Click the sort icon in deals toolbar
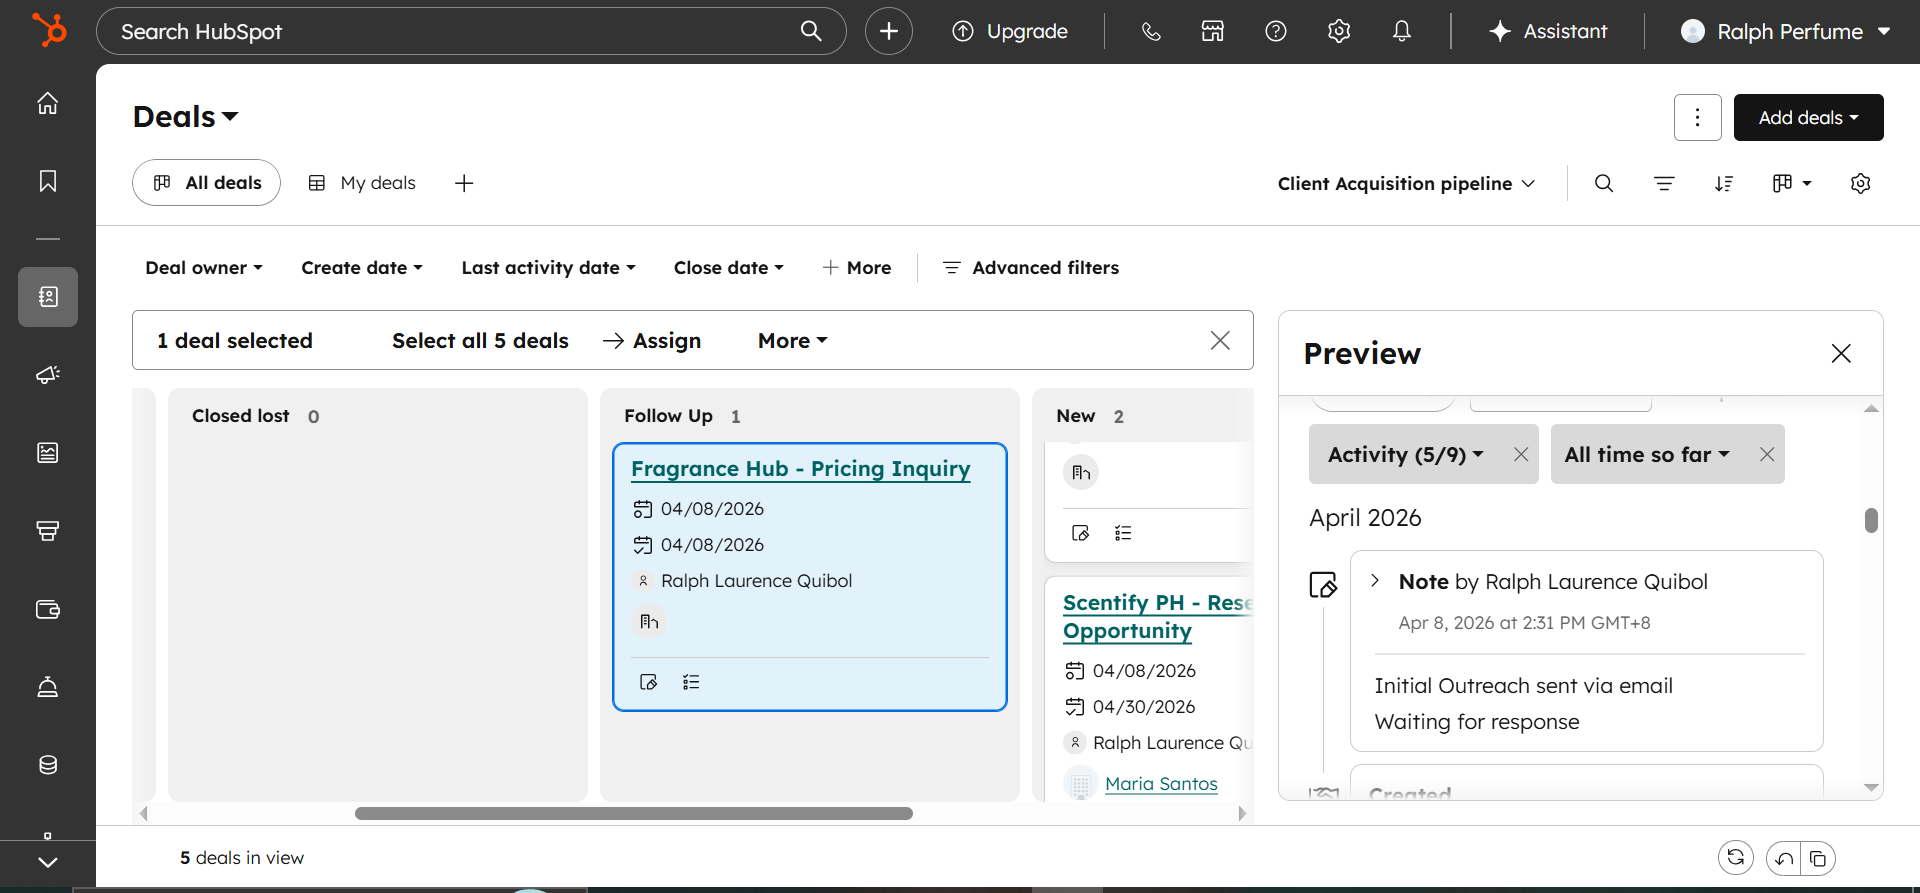1920x893 pixels. coord(1724,183)
